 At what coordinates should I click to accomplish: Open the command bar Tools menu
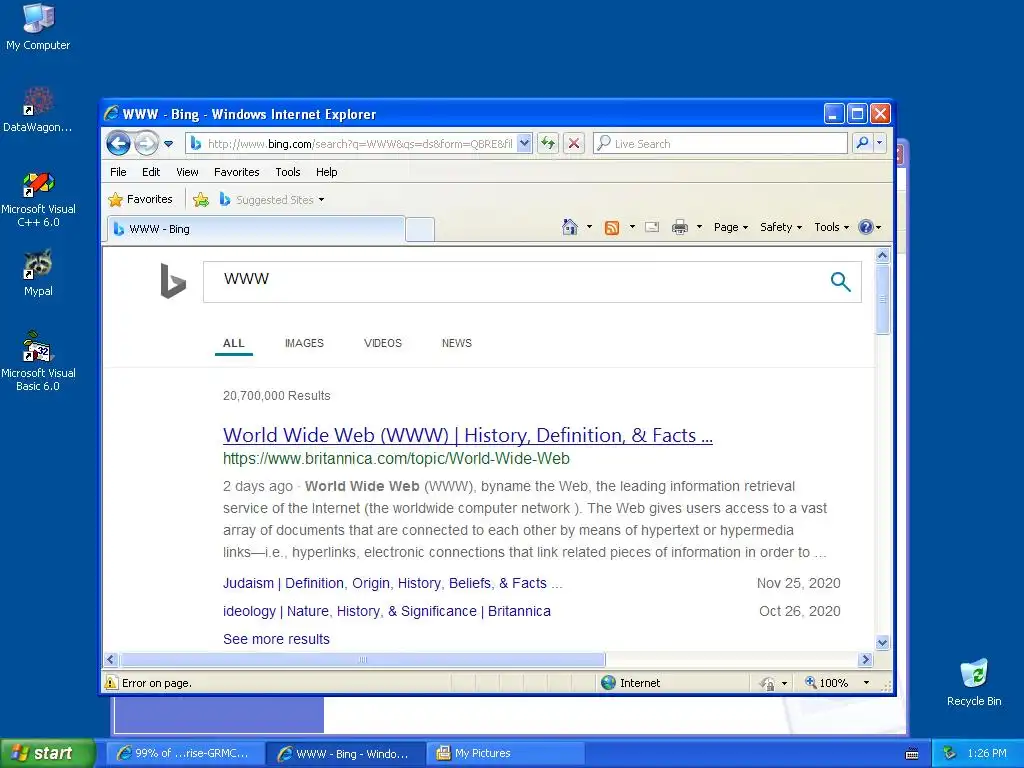831,227
